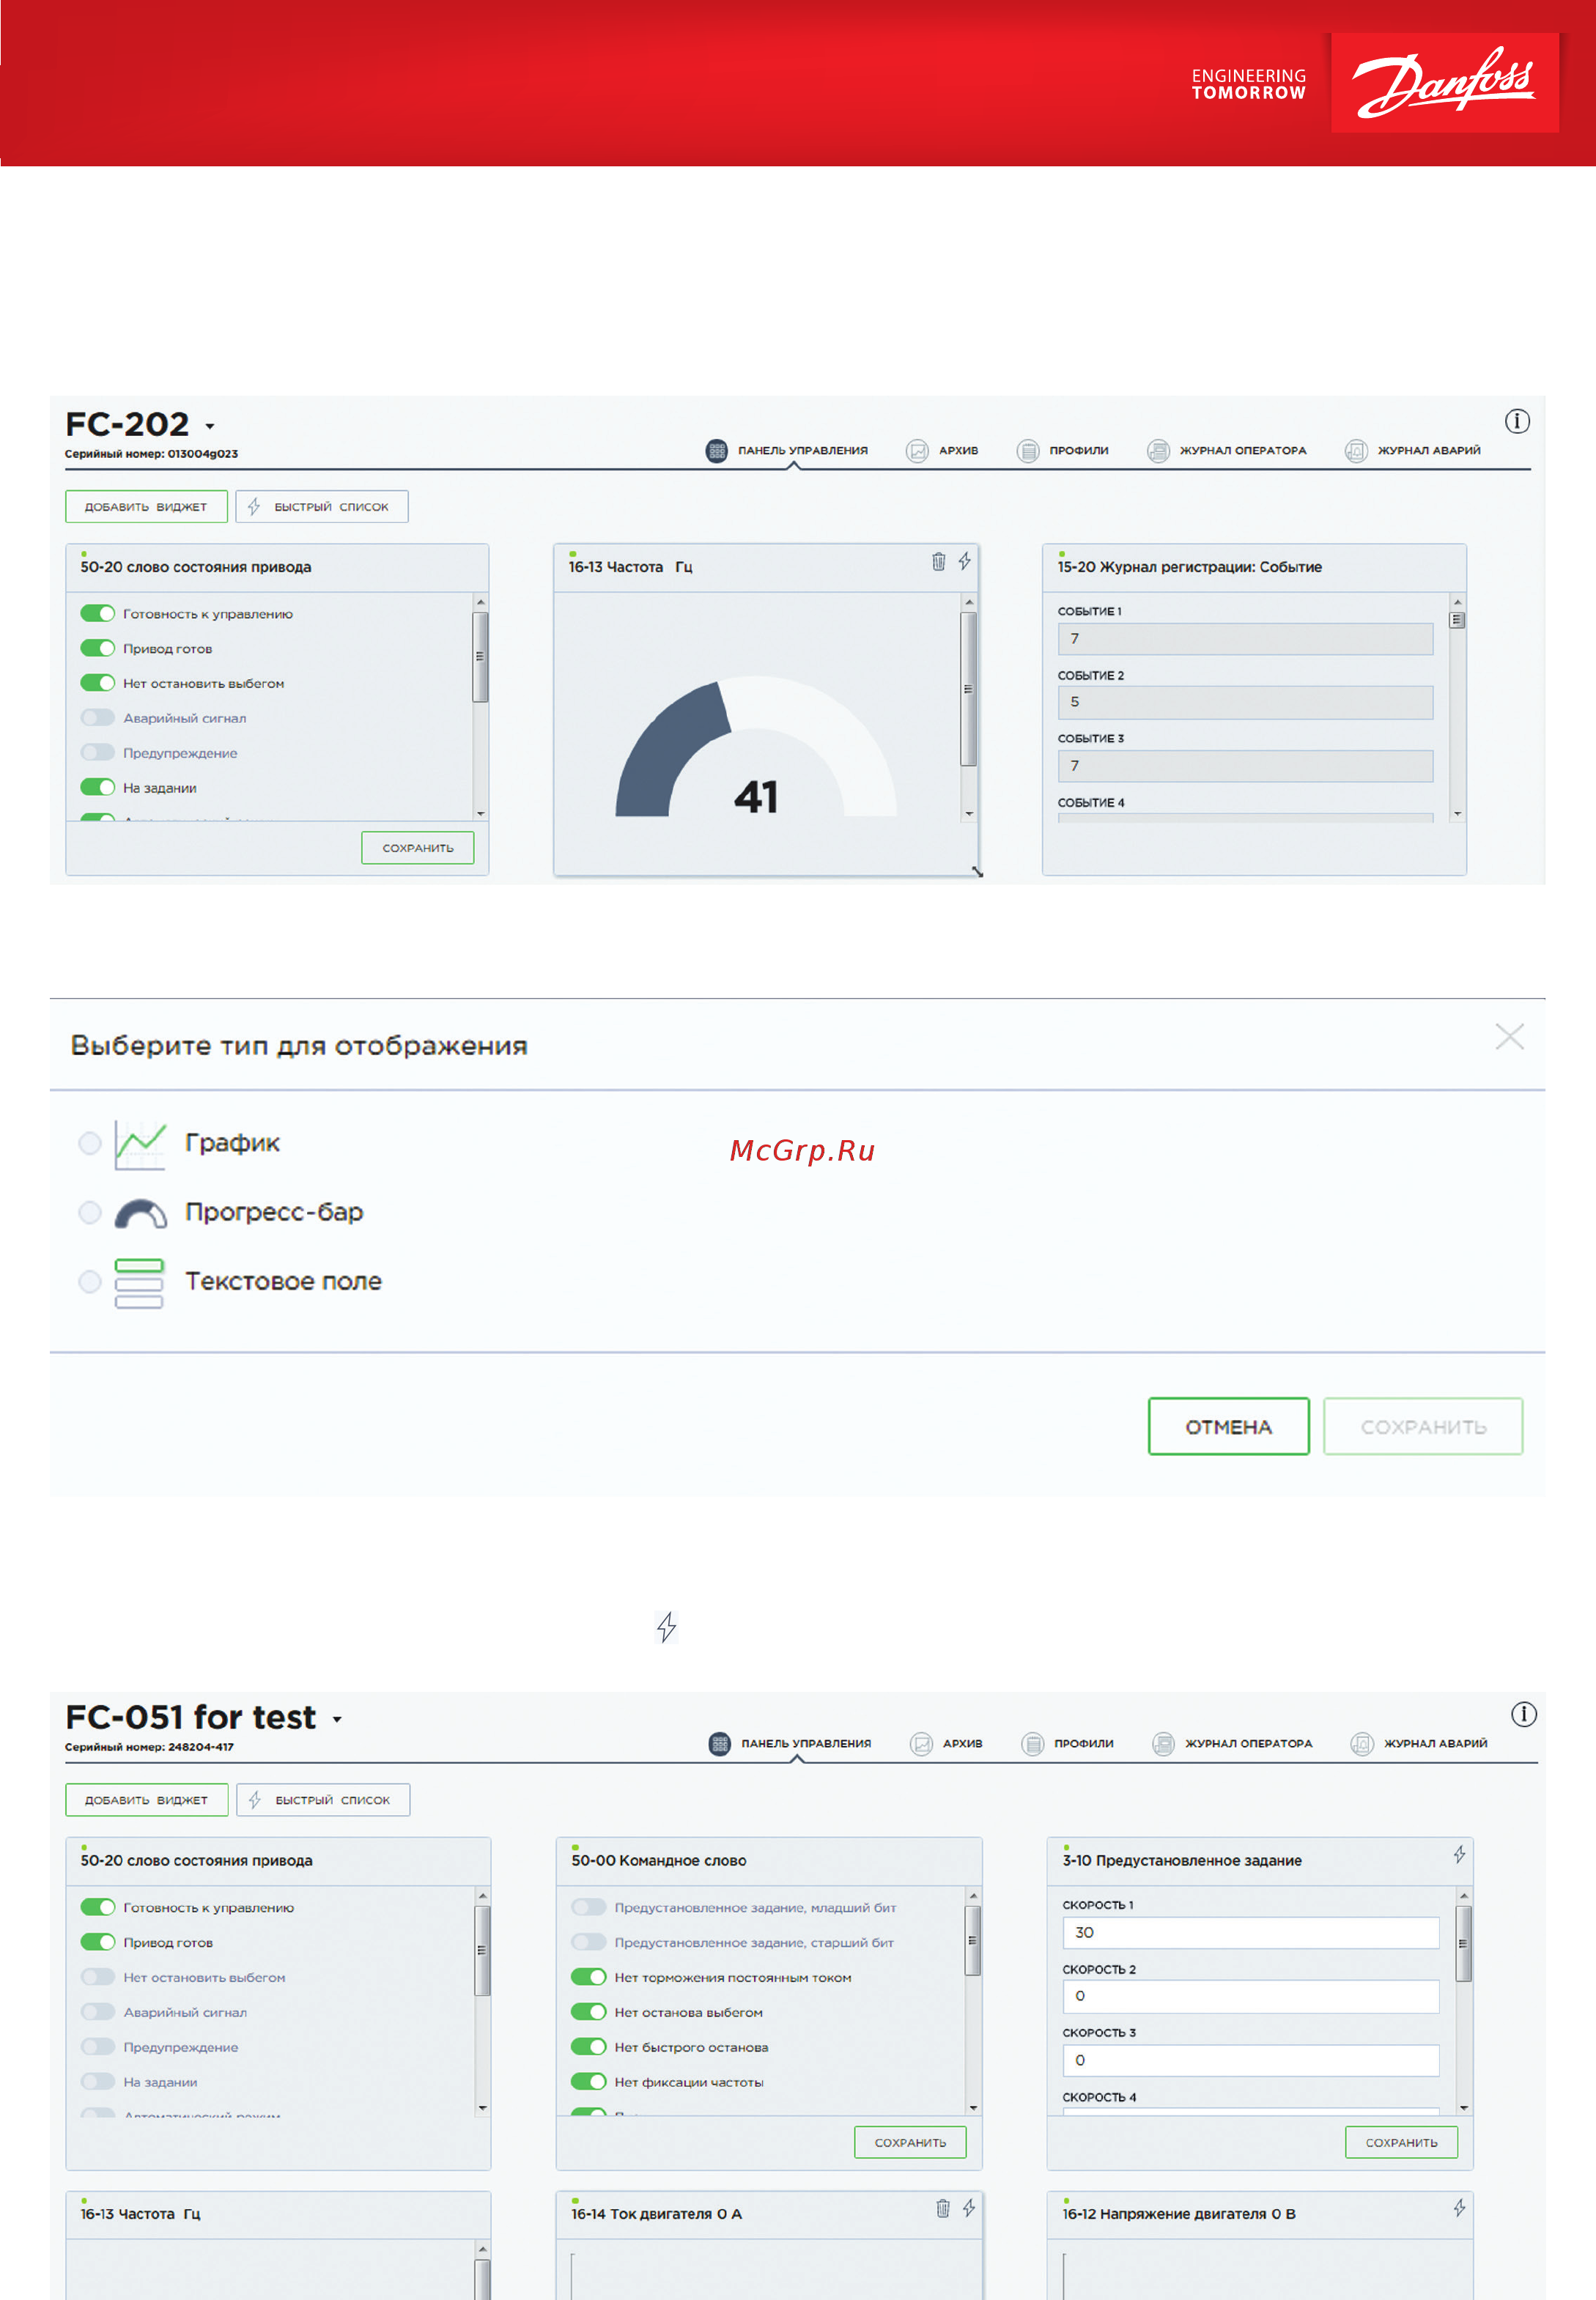This screenshot has height=2300, width=1596.
Task: Click info icon in FC-051 panel
Action: pos(1523,1714)
